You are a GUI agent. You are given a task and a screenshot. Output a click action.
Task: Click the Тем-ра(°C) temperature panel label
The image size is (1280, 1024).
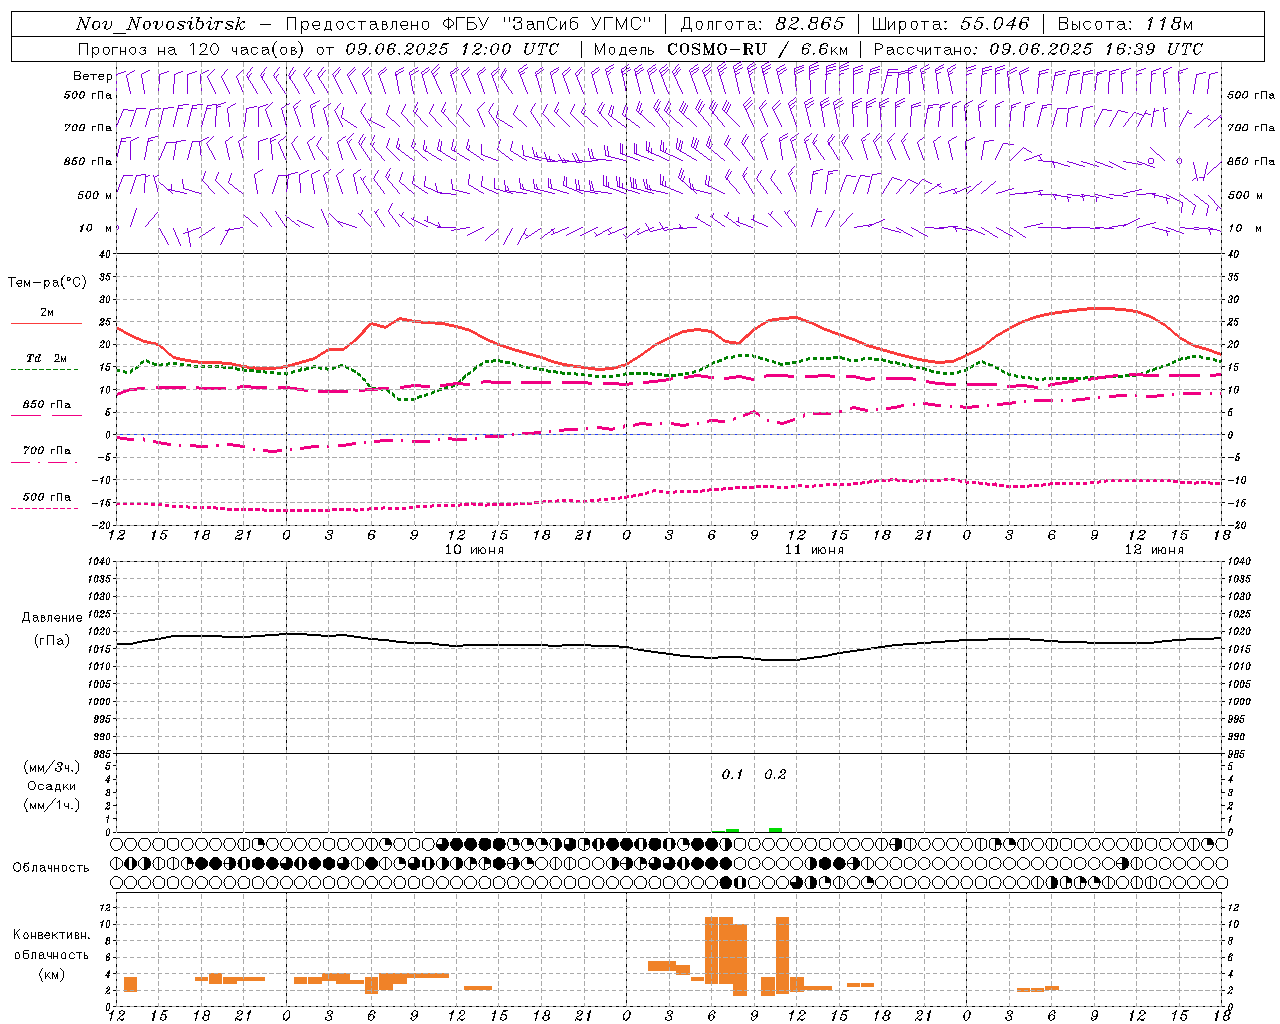coord(47,283)
